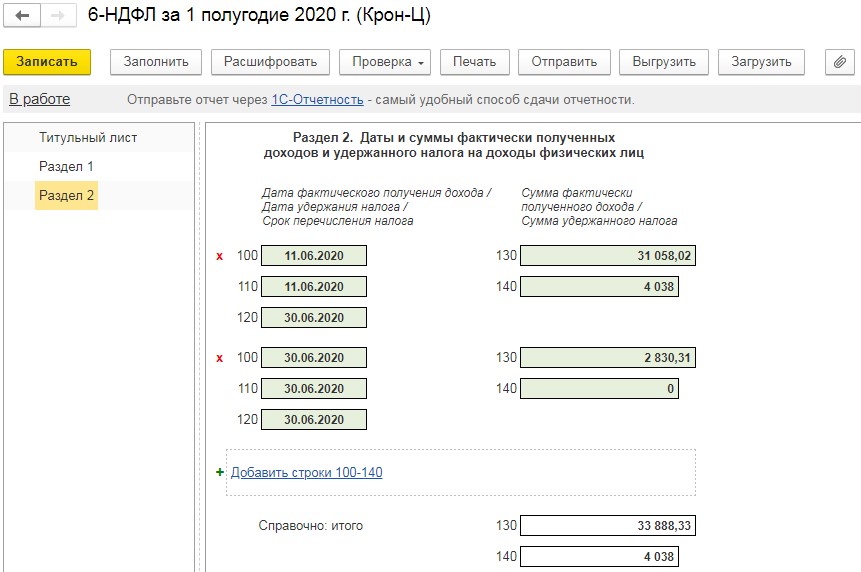Open attachments via the paperclip icon

[x=840, y=62]
